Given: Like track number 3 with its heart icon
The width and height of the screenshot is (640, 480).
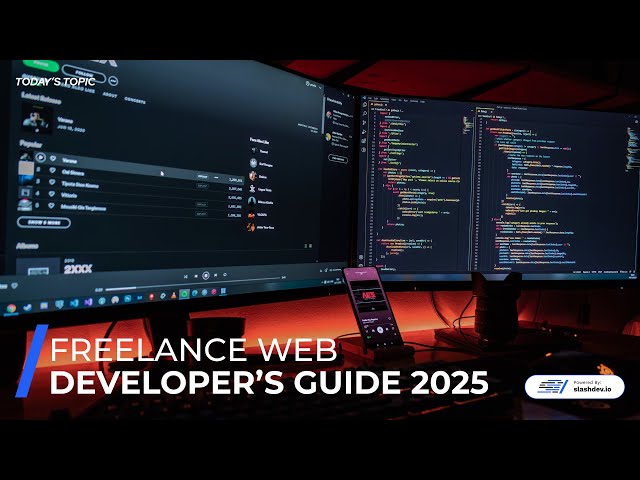Looking at the screenshot, I should coord(52,182).
